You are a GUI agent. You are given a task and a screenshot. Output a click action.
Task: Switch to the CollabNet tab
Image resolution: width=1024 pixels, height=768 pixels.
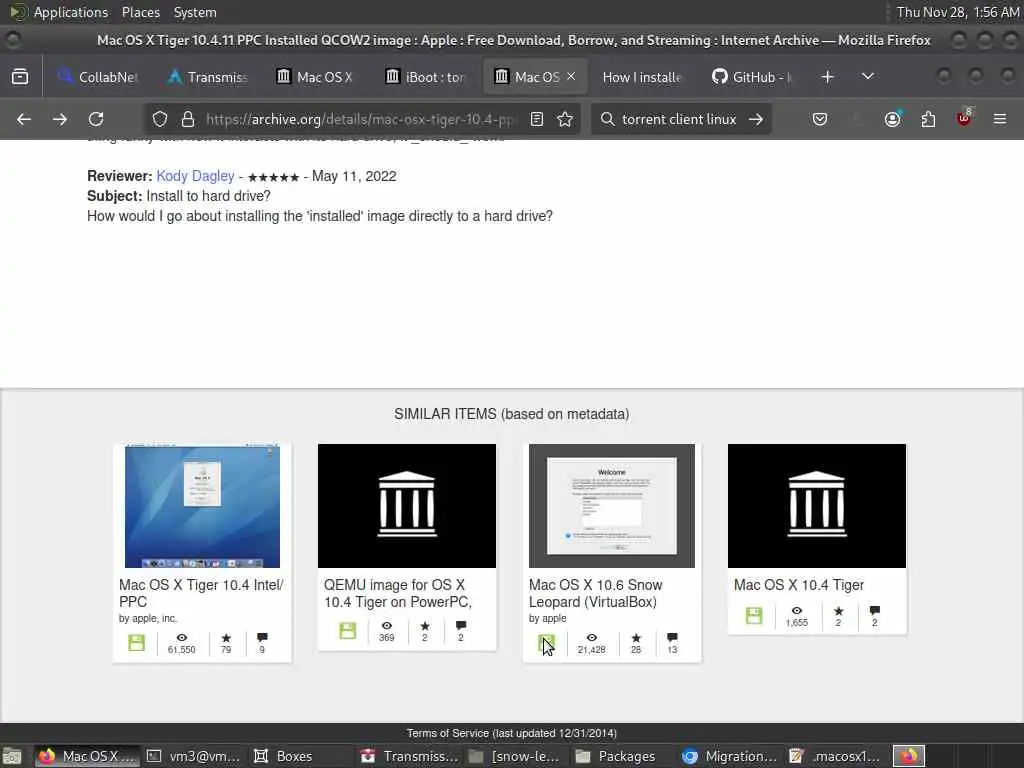[97, 76]
